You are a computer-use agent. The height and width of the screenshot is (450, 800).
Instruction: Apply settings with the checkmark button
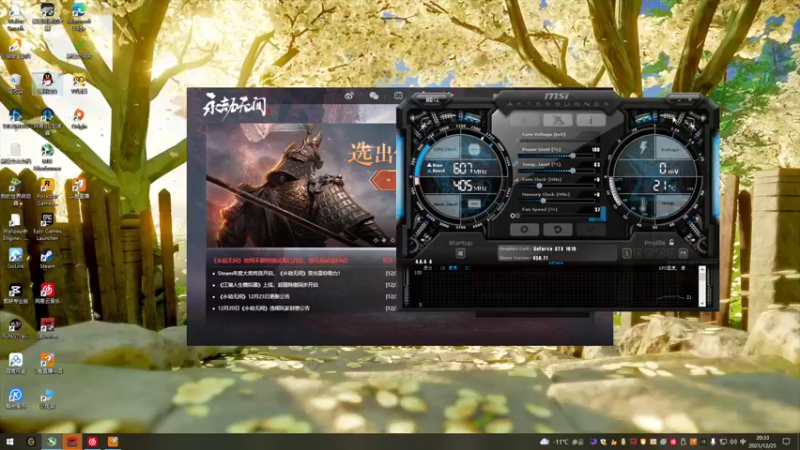click(x=591, y=230)
